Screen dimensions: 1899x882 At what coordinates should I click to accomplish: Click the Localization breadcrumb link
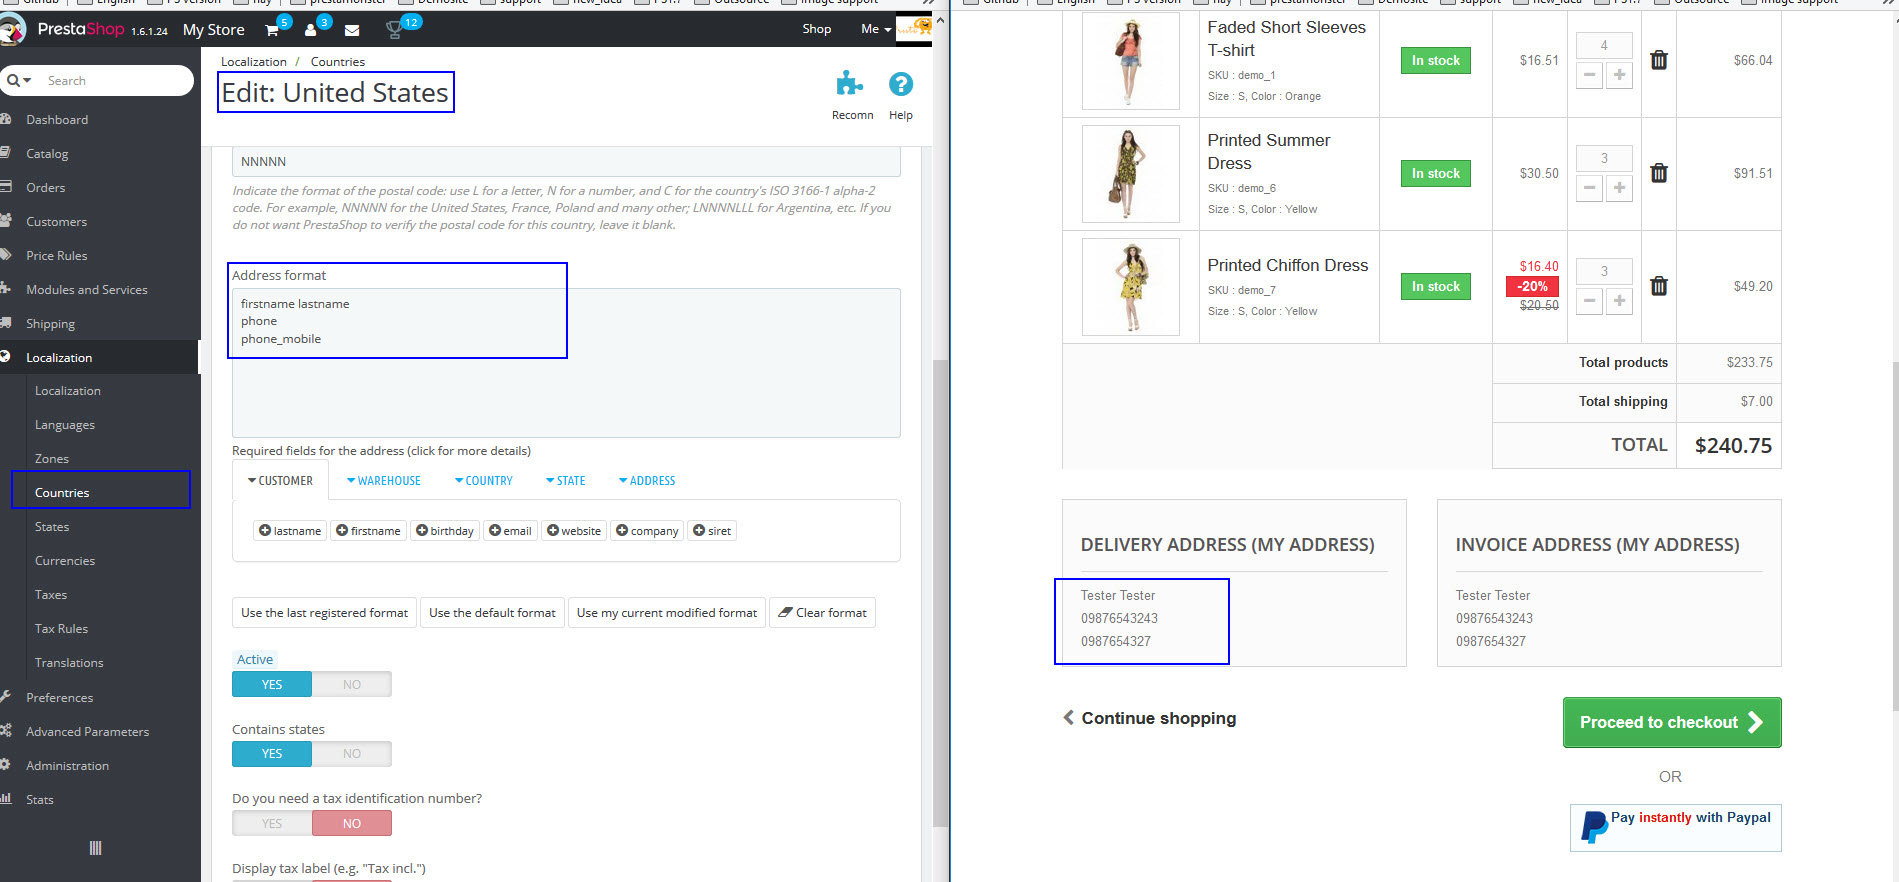coord(253,61)
